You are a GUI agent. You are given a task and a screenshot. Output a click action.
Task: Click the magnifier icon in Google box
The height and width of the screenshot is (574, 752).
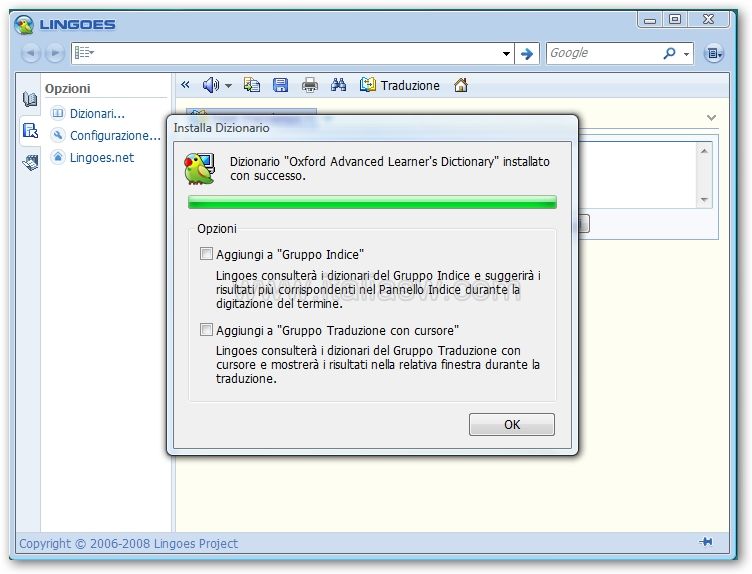click(670, 53)
